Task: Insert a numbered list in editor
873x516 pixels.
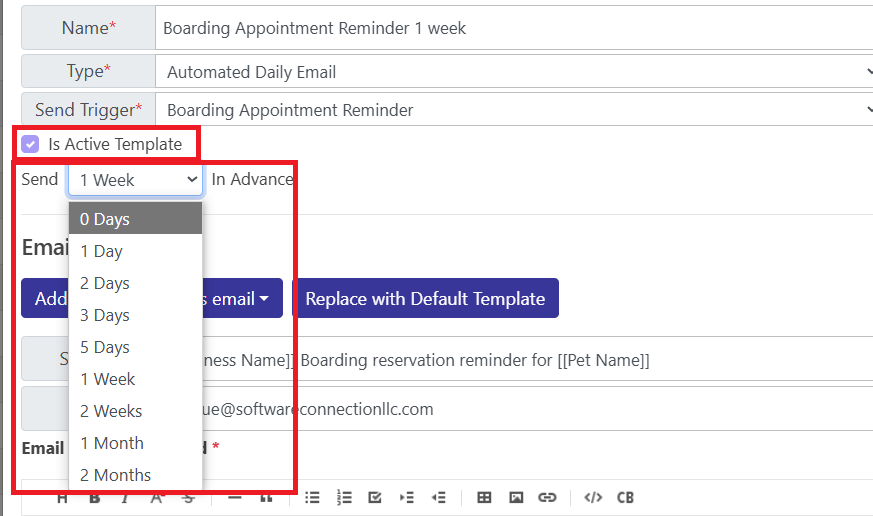Action: 344,497
